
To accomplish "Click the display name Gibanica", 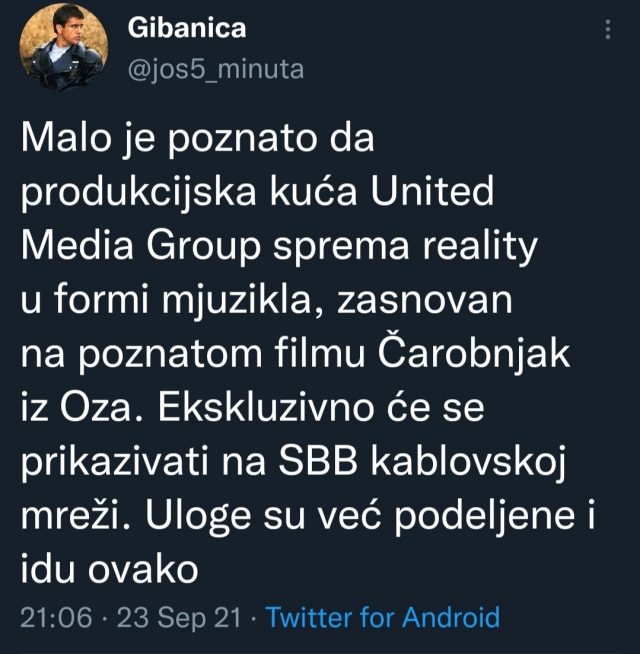I will pyautogui.click(x=187, y=28).
